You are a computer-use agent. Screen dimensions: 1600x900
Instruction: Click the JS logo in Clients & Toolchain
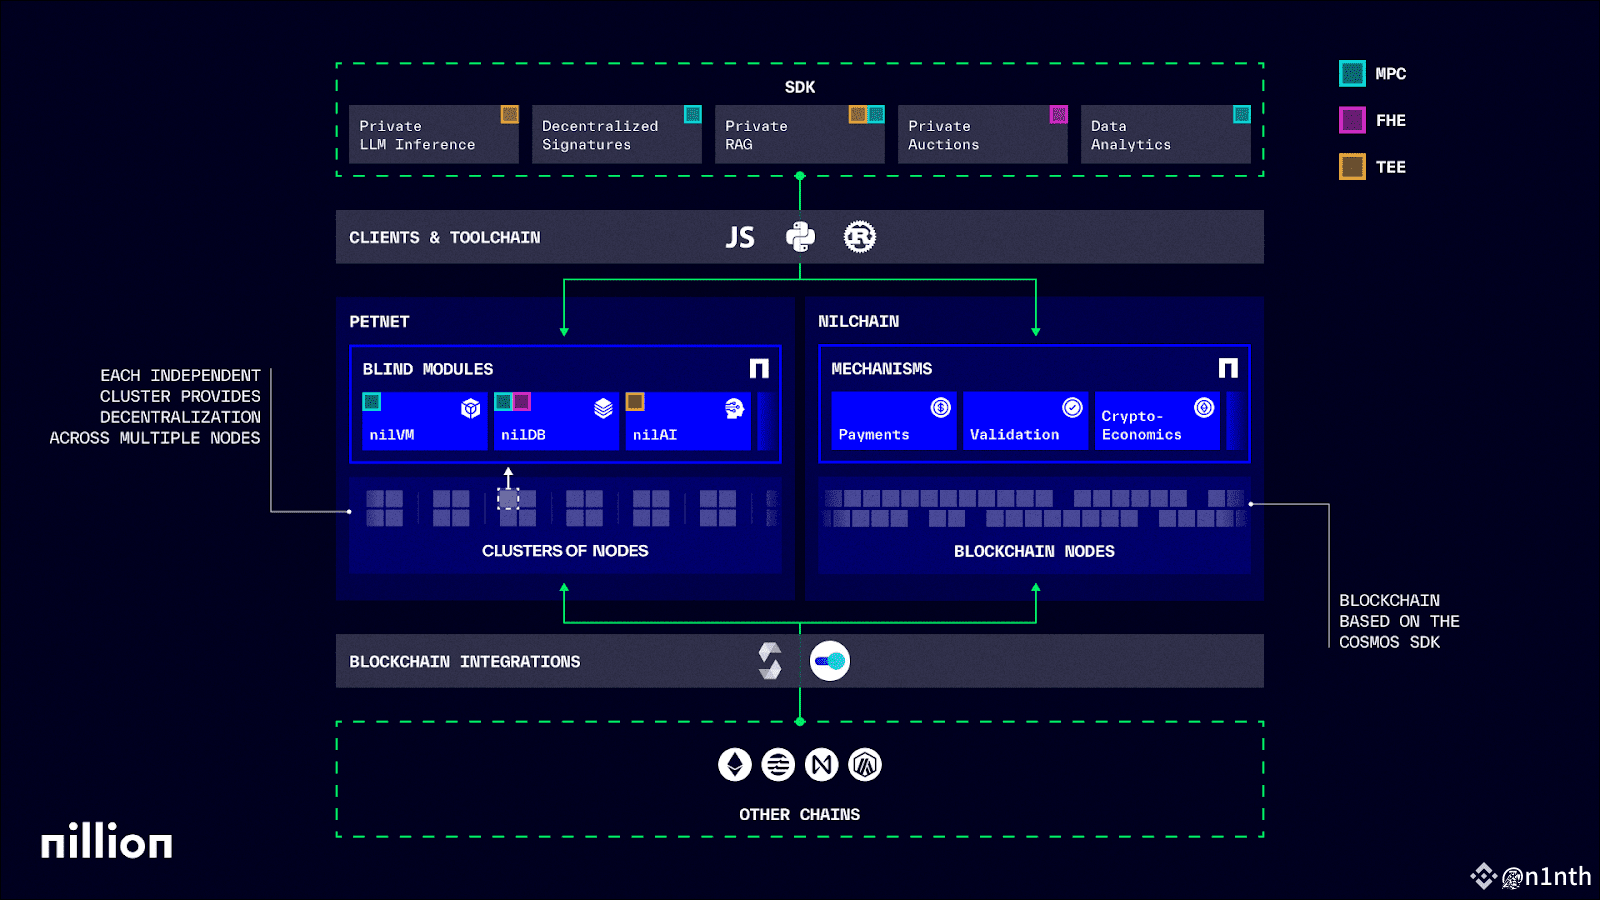(x=740, y=237)
